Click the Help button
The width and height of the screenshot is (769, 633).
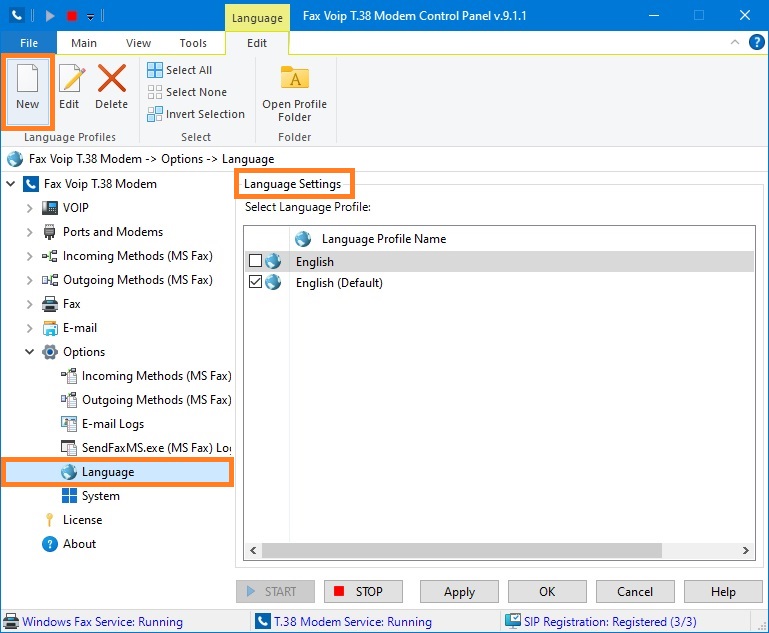[723, 592]
